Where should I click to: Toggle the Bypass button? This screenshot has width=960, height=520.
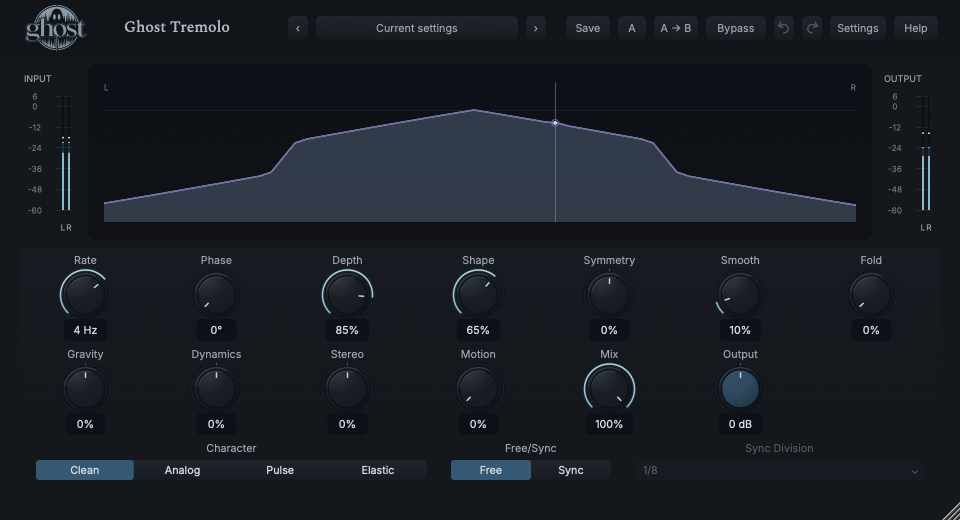point(735,28)
